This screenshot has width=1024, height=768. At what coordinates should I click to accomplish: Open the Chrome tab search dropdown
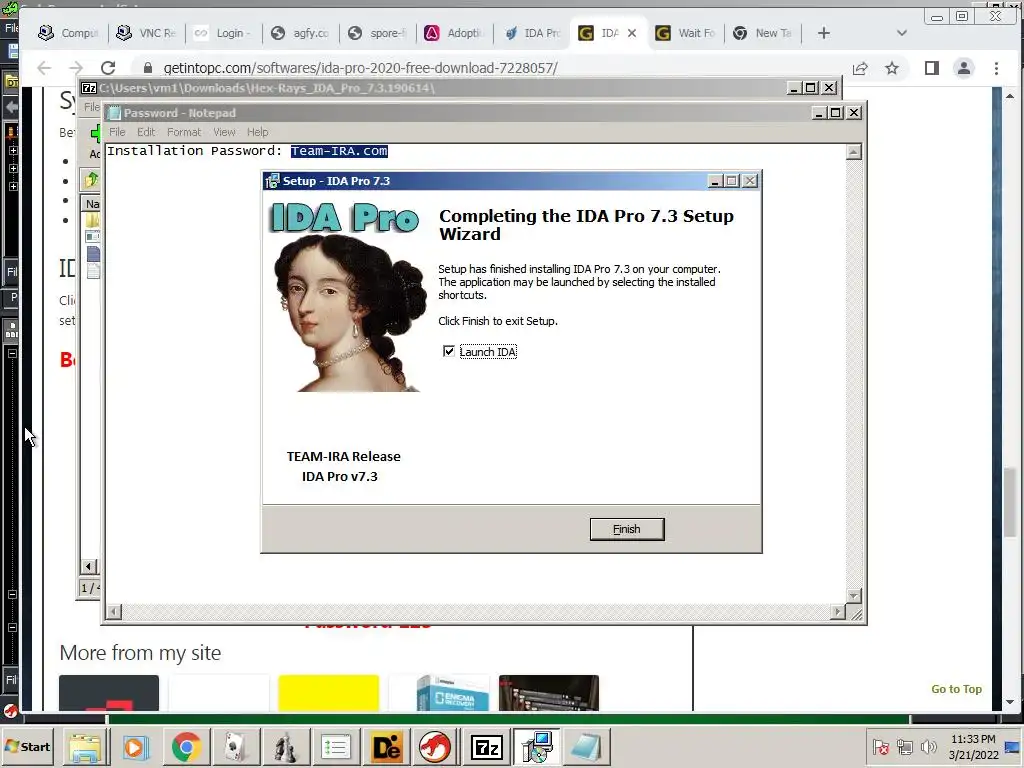pyautogui.click(x=902, y=33)
